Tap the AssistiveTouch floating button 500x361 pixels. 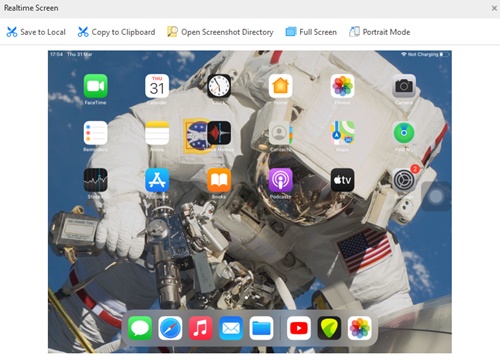[436, 197]
